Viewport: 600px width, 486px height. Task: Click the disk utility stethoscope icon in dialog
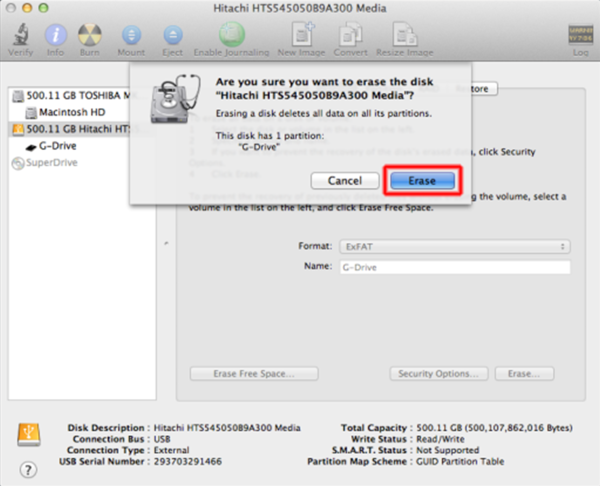(176, 99)
